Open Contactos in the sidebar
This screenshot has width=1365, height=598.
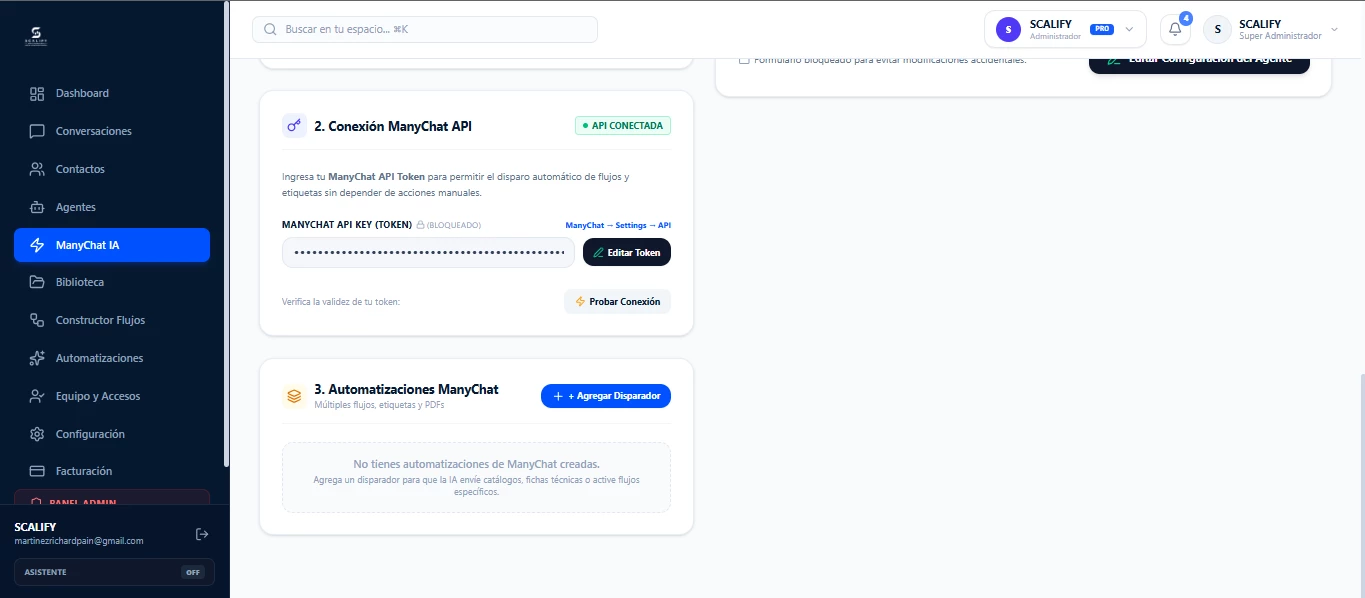[x=112, y=170]
